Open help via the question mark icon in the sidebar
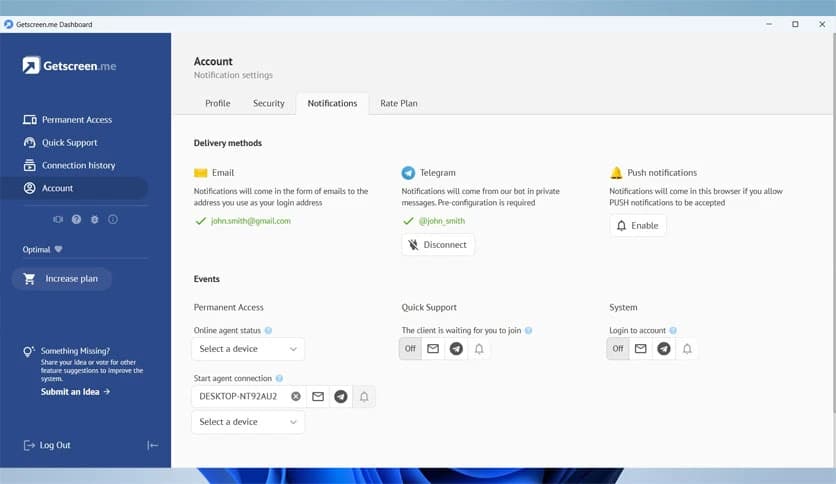 tap(76, 220)
